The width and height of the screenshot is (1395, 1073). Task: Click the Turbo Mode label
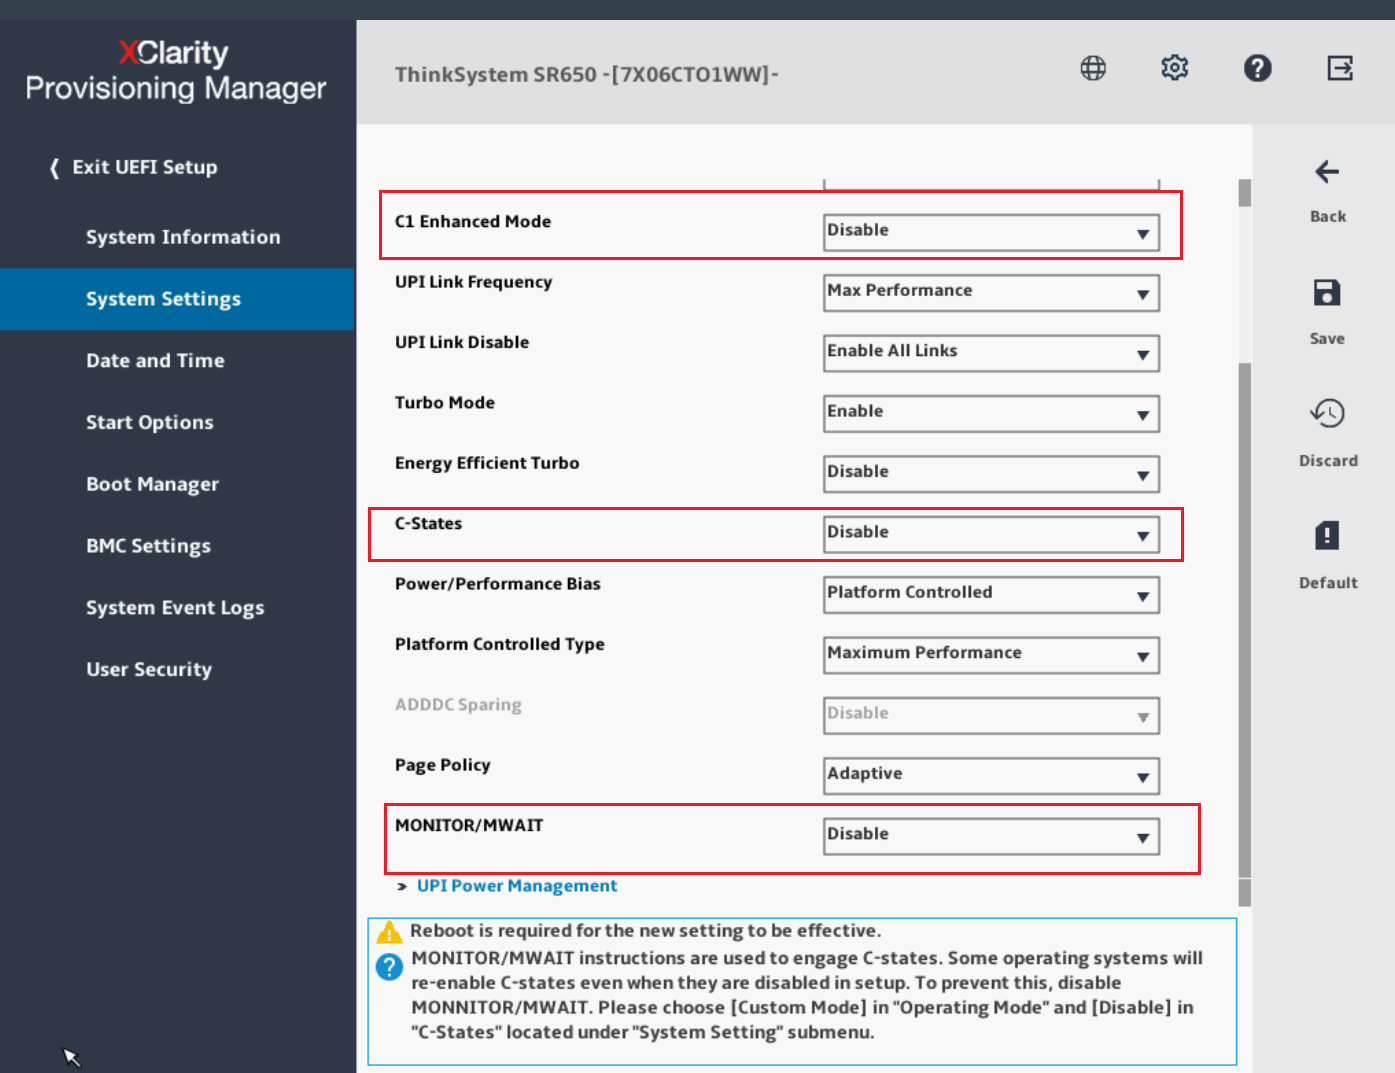[445, 402]
